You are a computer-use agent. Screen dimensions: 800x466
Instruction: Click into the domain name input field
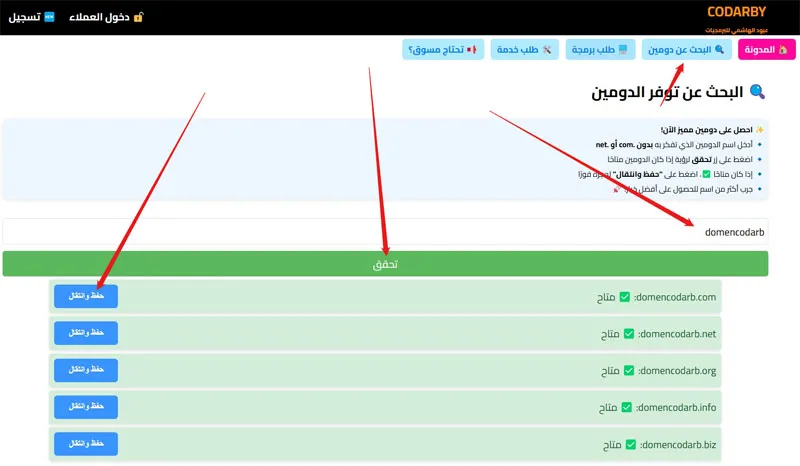(385, 232)
